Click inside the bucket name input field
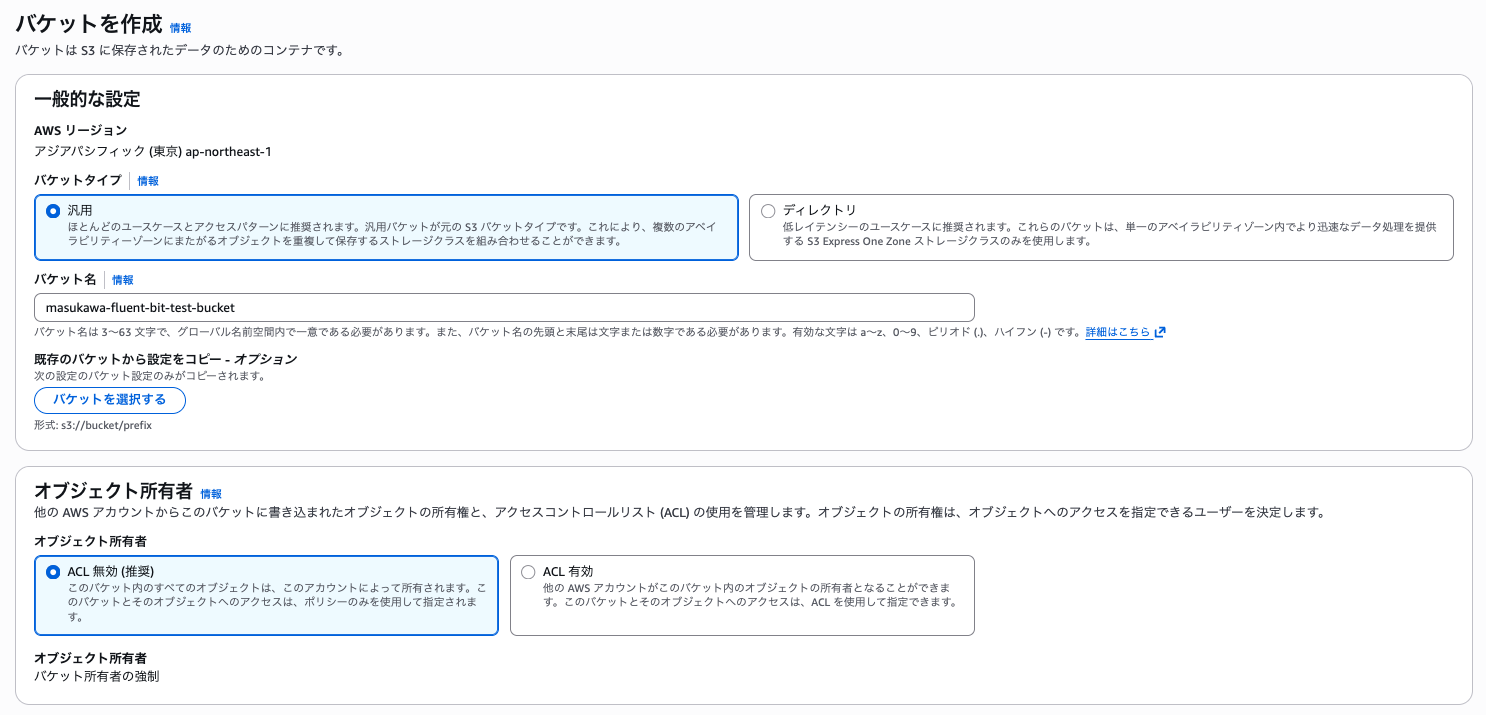Viewport: 1486px width, 715px height. coord(500,307)
